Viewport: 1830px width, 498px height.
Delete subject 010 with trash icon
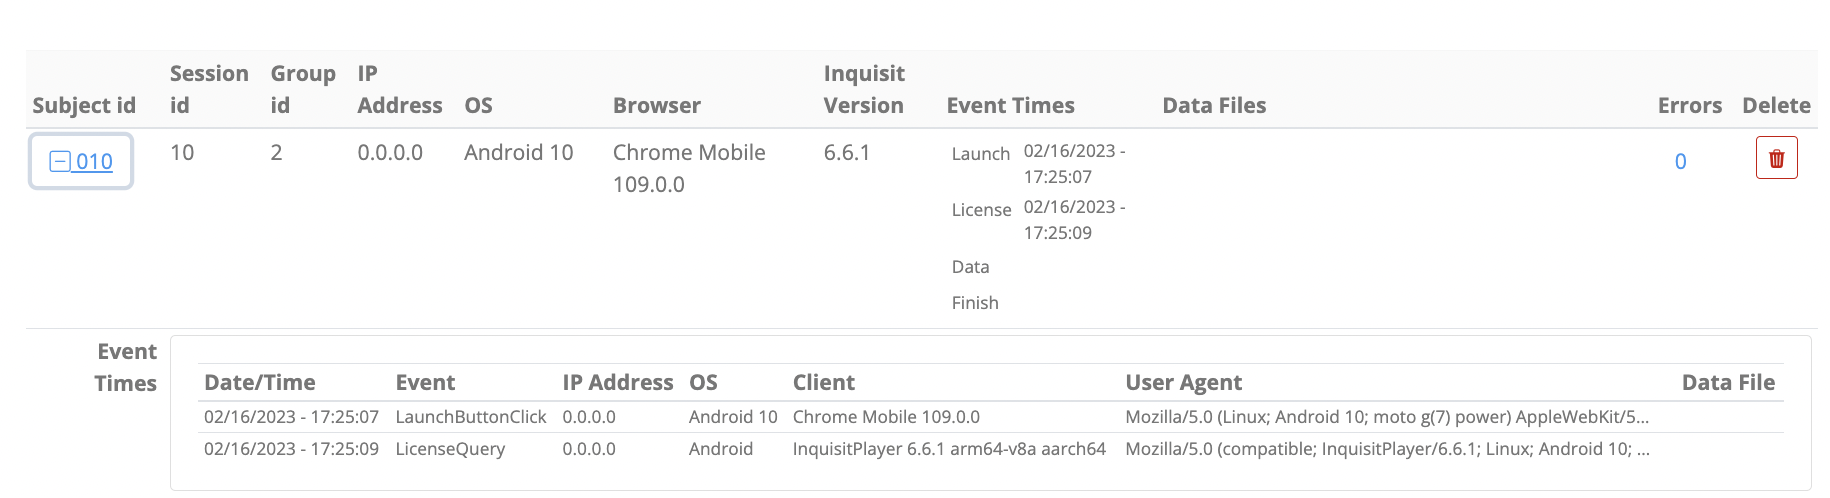1776,158
